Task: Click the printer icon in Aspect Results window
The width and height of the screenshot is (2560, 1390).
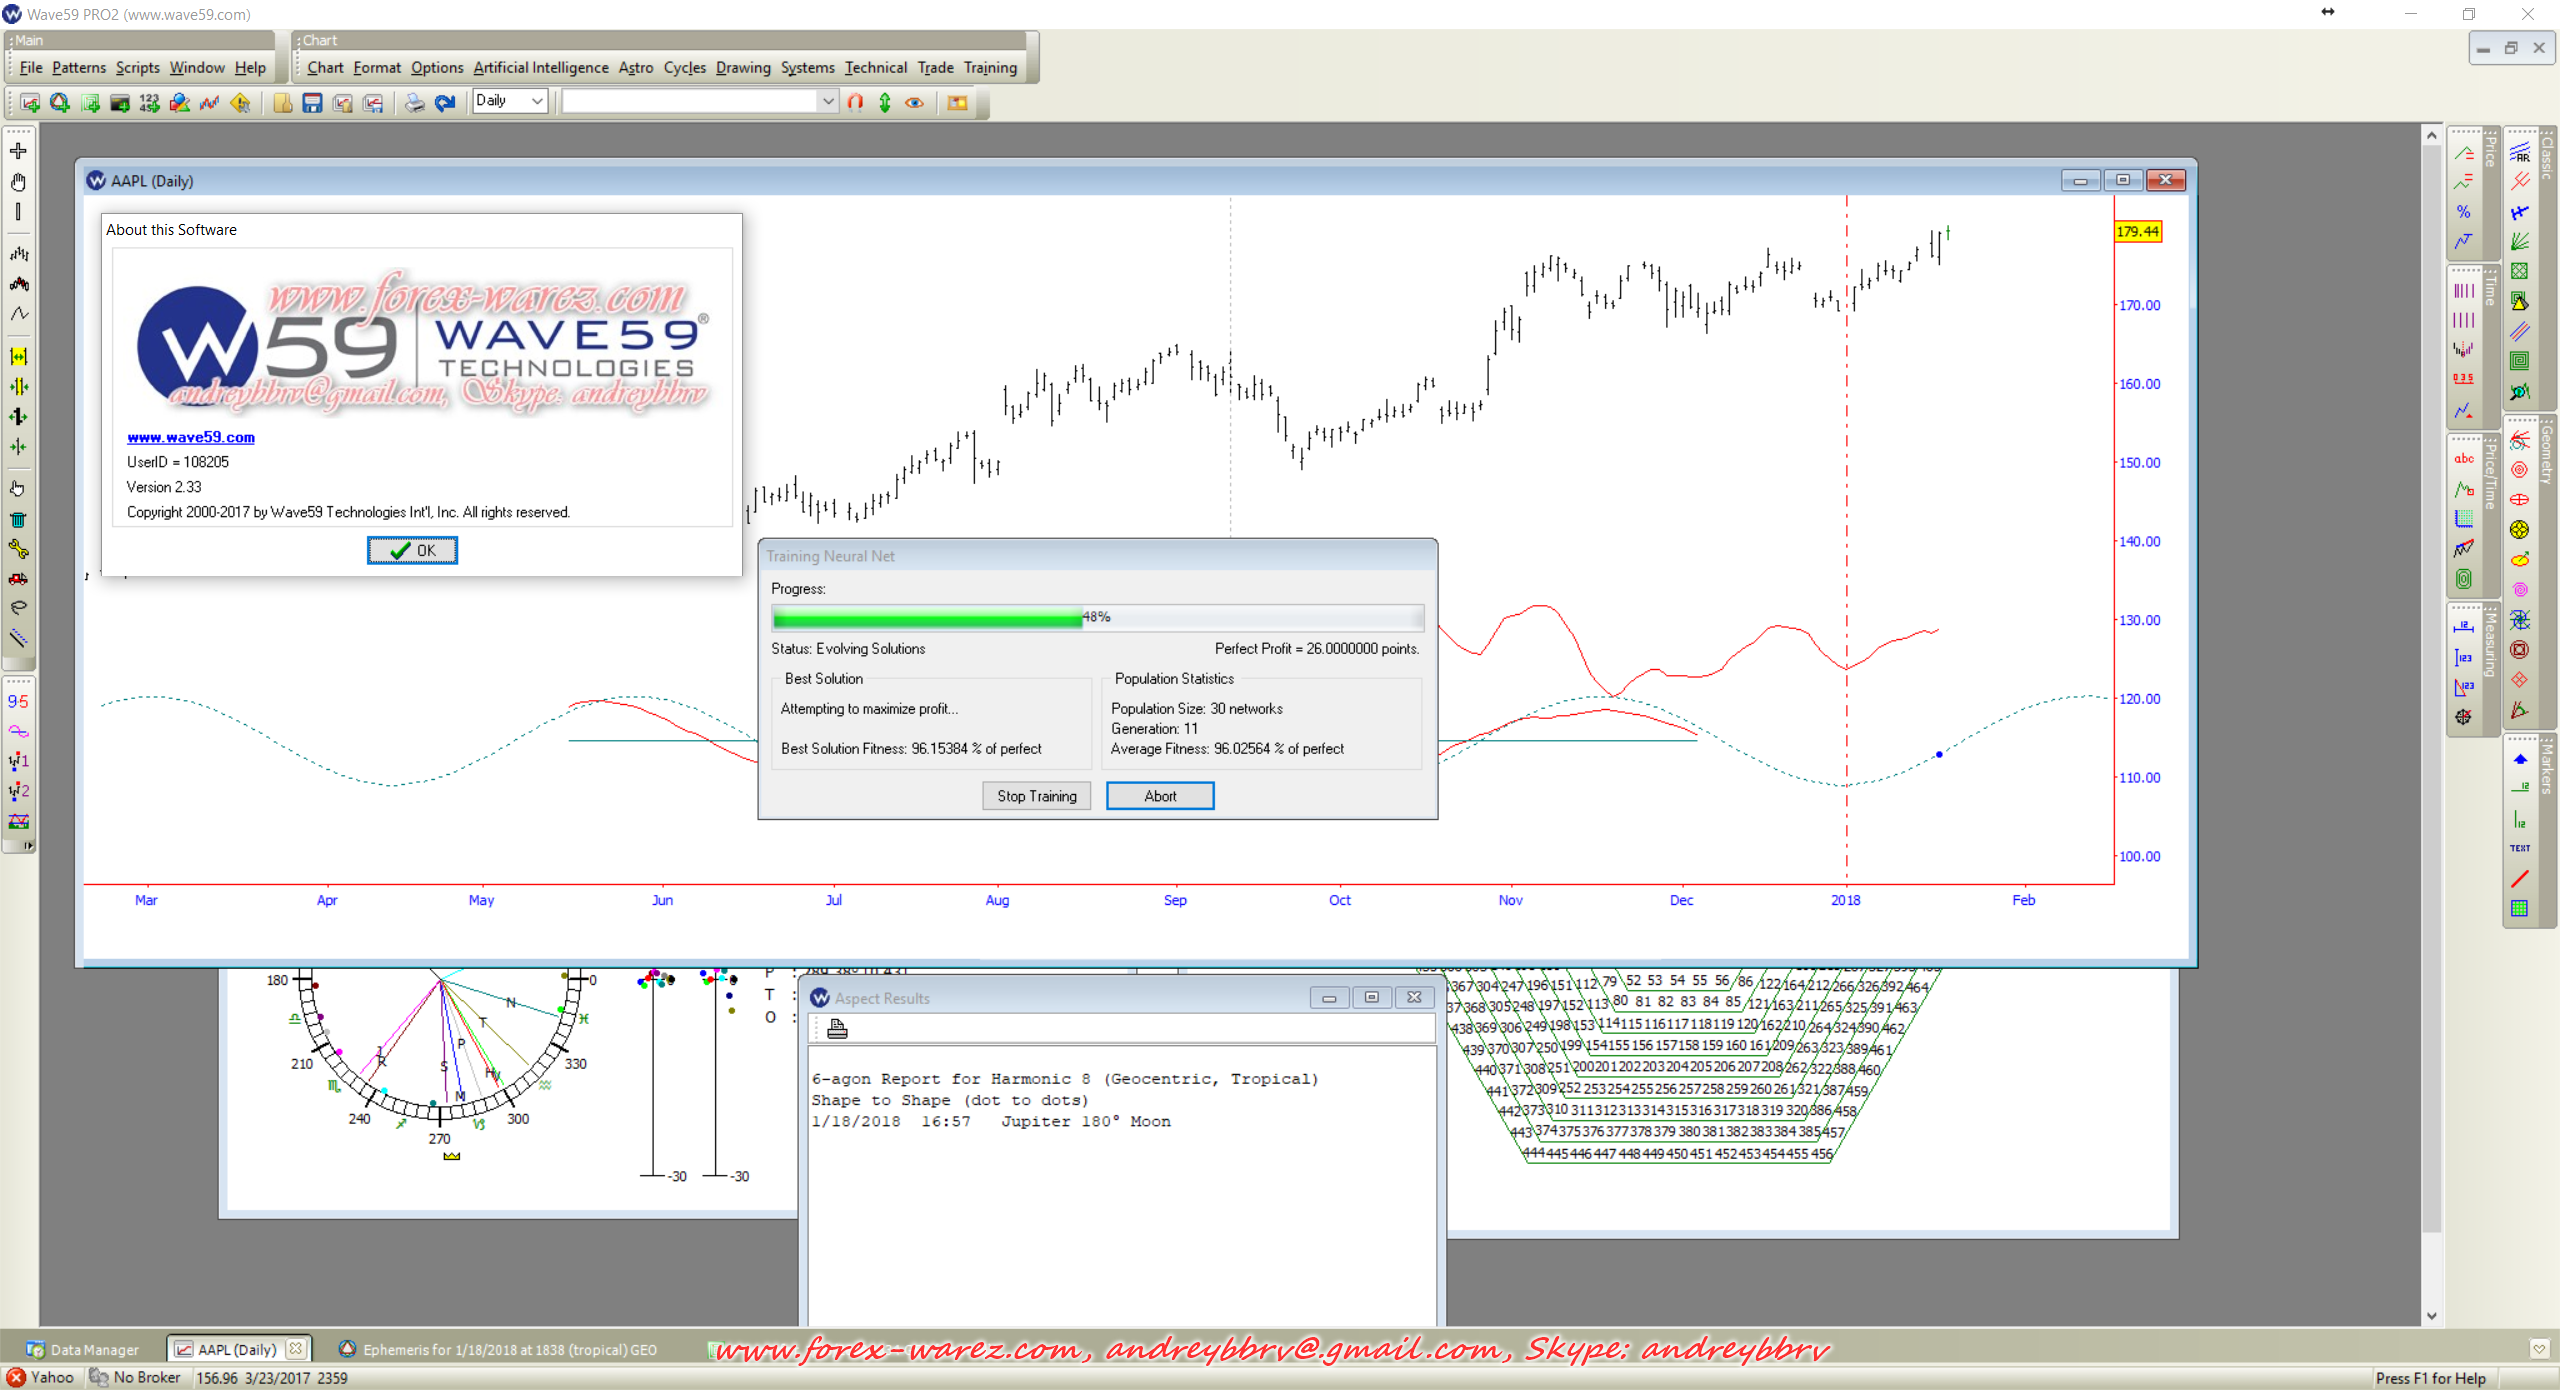Action: coord(837,1028)
